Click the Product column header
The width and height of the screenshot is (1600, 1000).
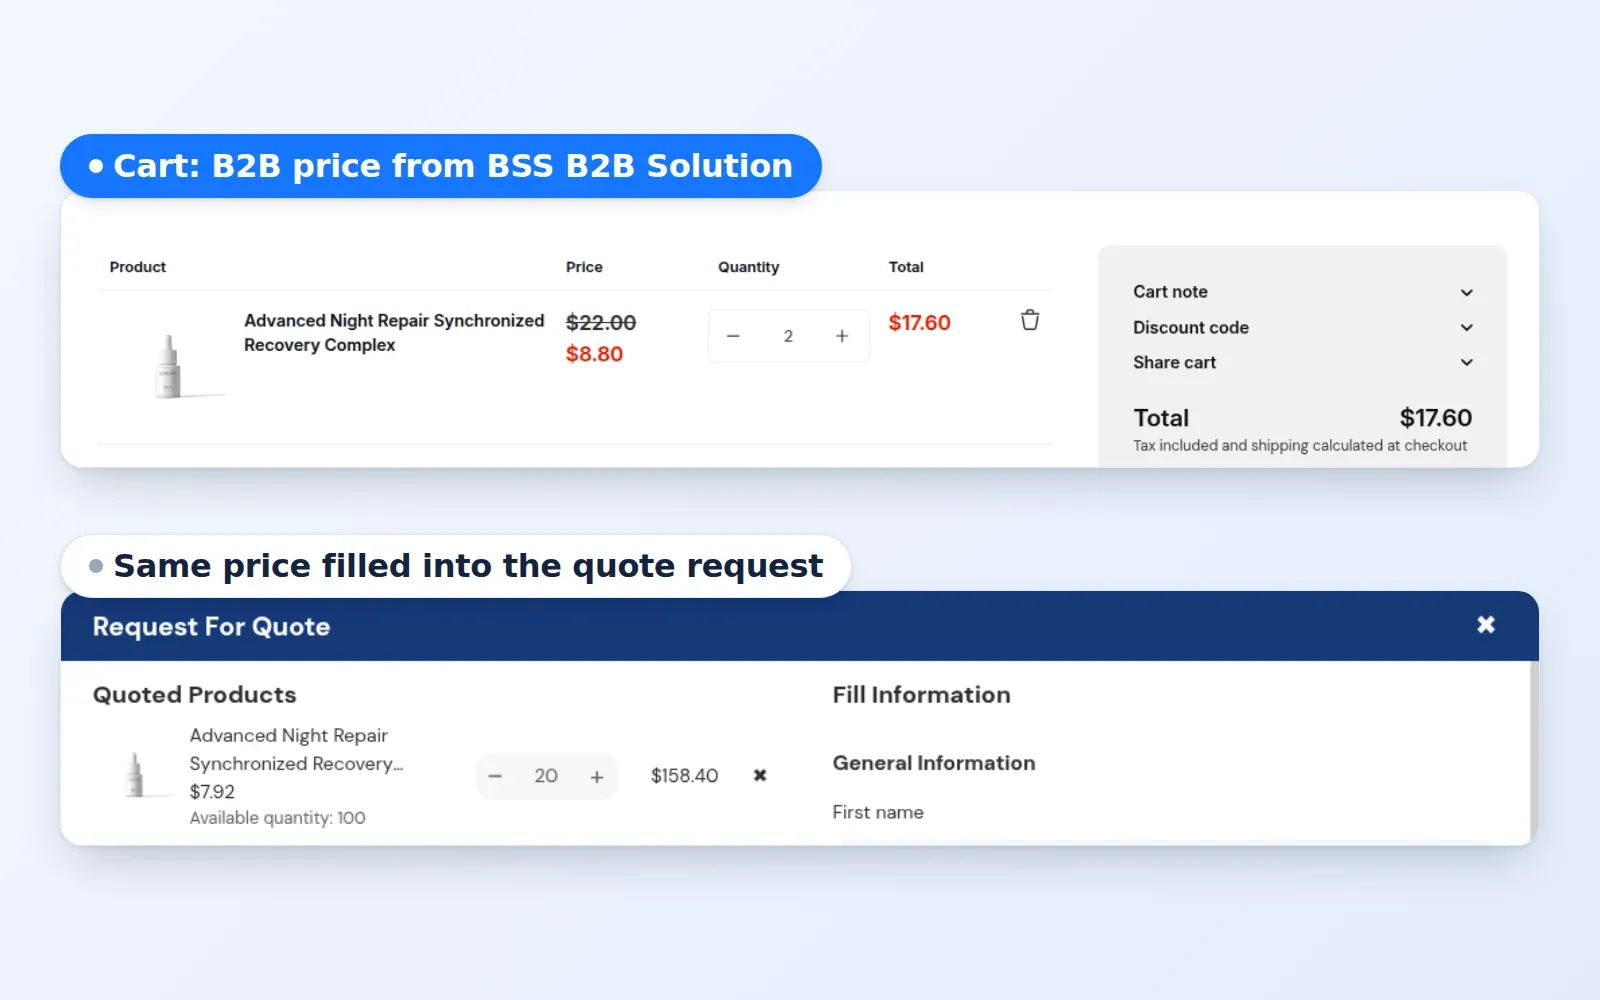pos(137,267)
